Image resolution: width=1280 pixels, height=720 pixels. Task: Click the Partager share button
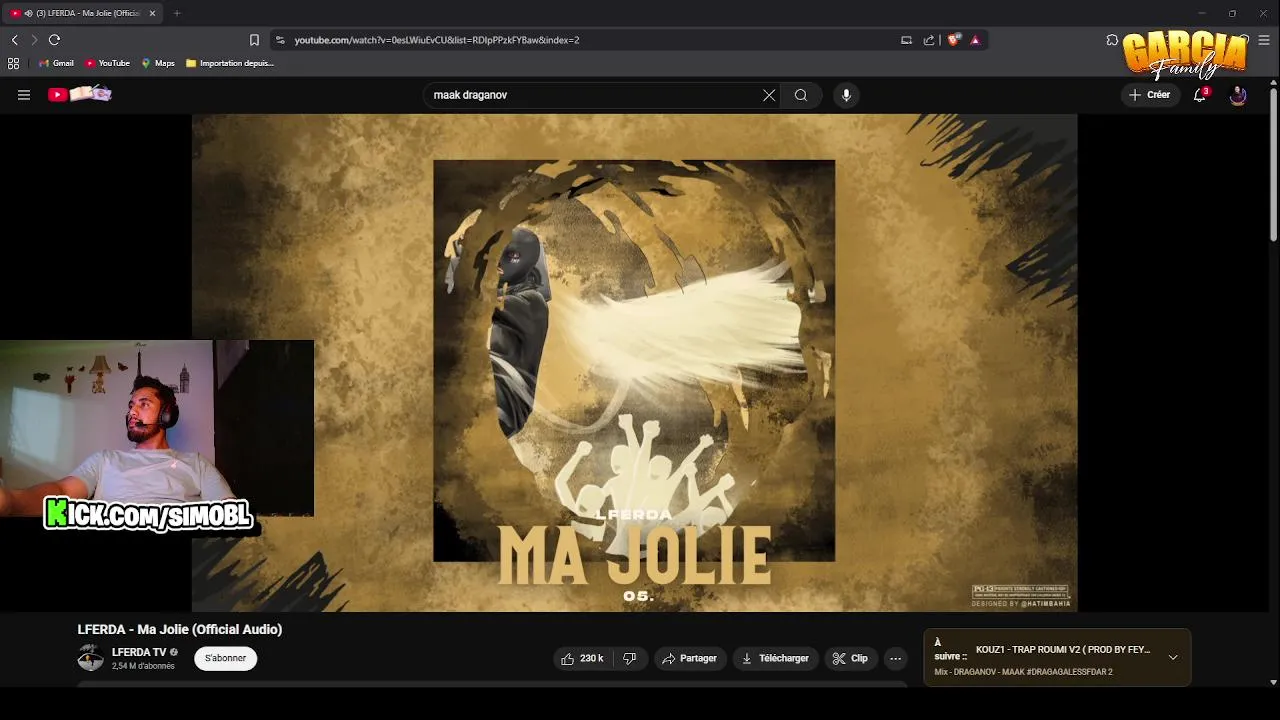[689, 658]
